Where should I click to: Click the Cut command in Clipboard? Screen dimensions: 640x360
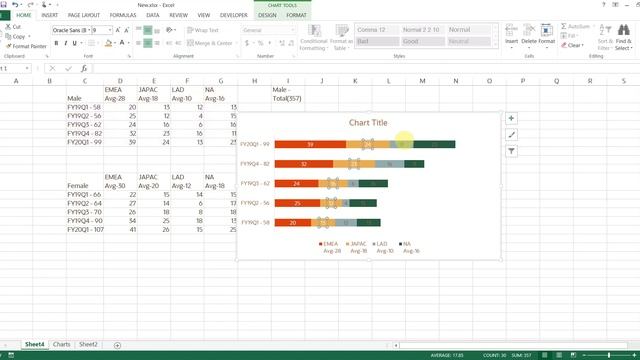click(13, 27)
